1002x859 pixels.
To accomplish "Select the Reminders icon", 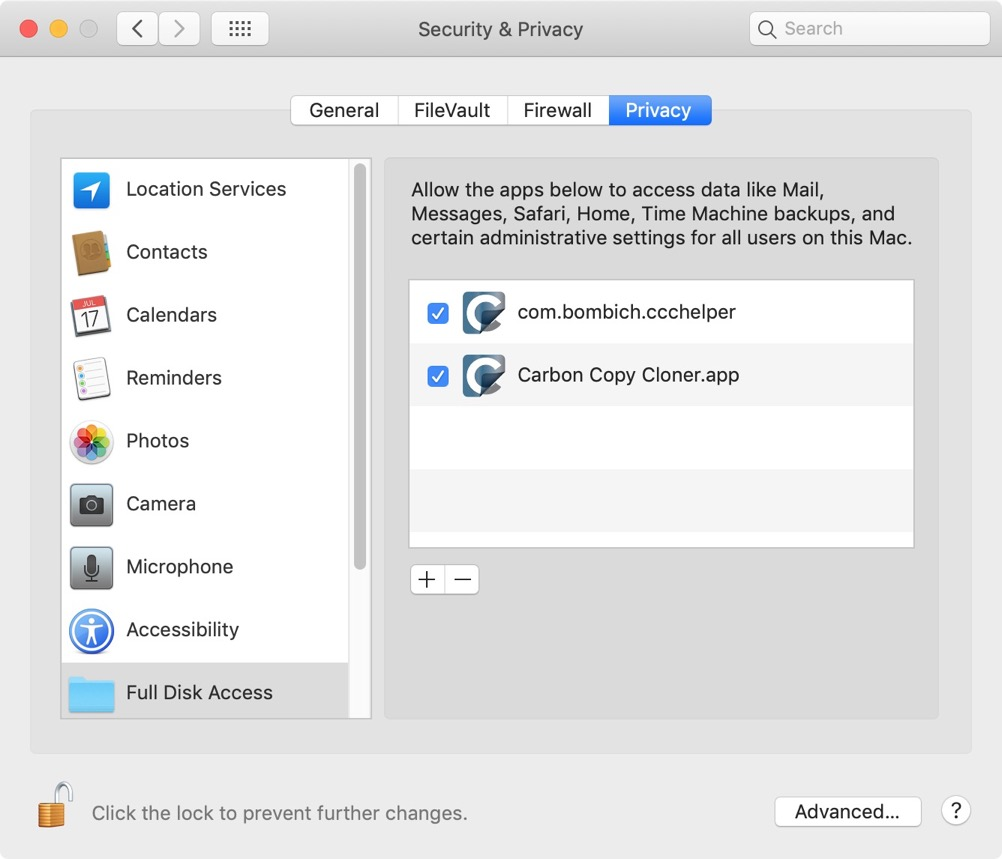I will [x=91, y=378].
